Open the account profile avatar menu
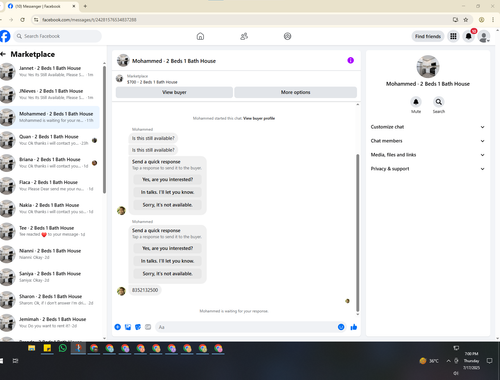 click(484, 36)
